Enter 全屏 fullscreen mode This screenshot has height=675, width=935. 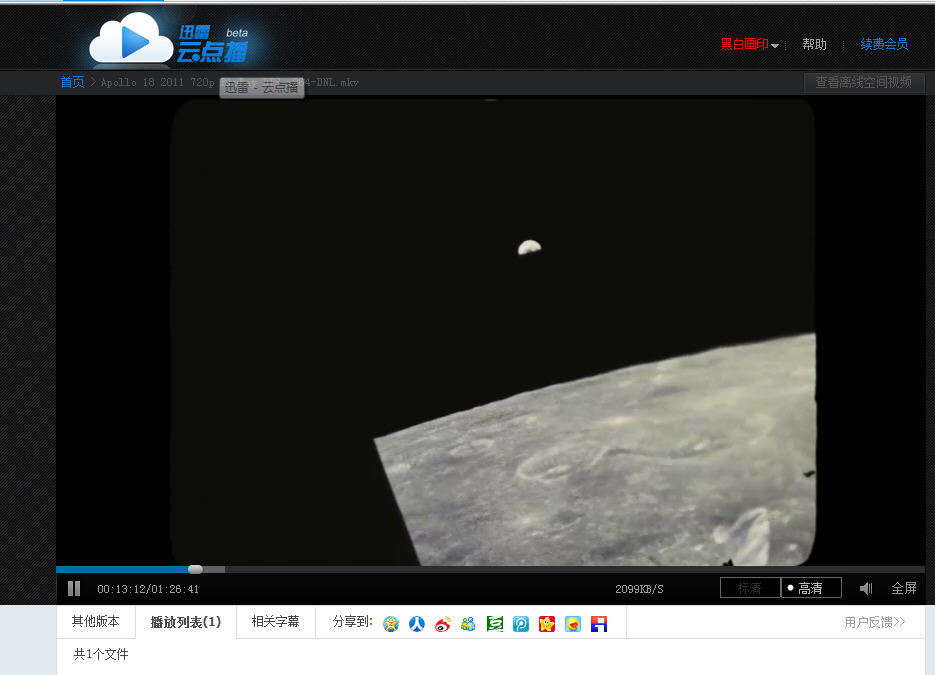903,589
